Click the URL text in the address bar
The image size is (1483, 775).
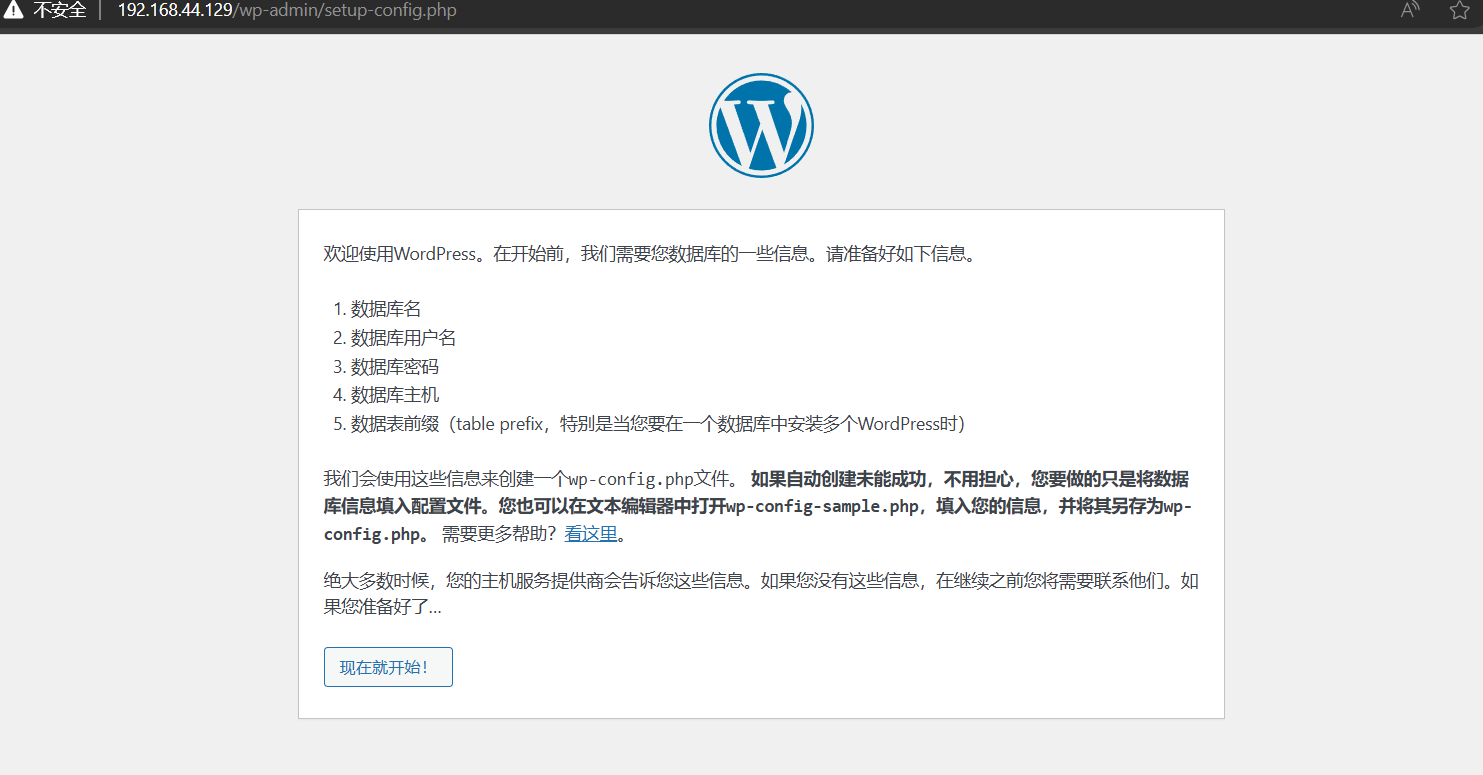287,11
